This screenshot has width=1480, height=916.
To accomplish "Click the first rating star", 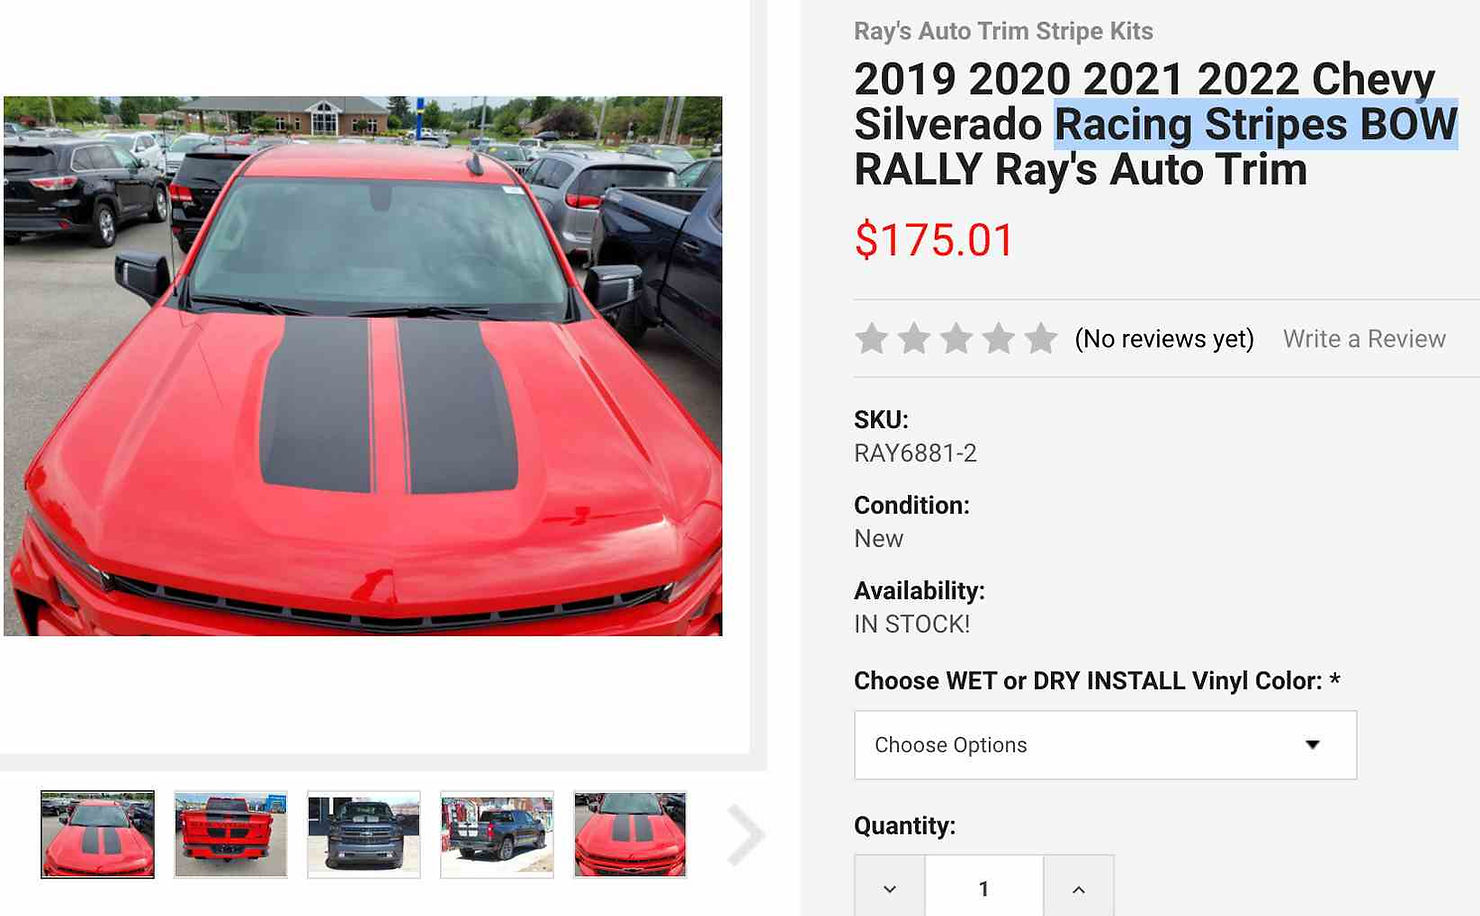I will (x=872, y=338).
